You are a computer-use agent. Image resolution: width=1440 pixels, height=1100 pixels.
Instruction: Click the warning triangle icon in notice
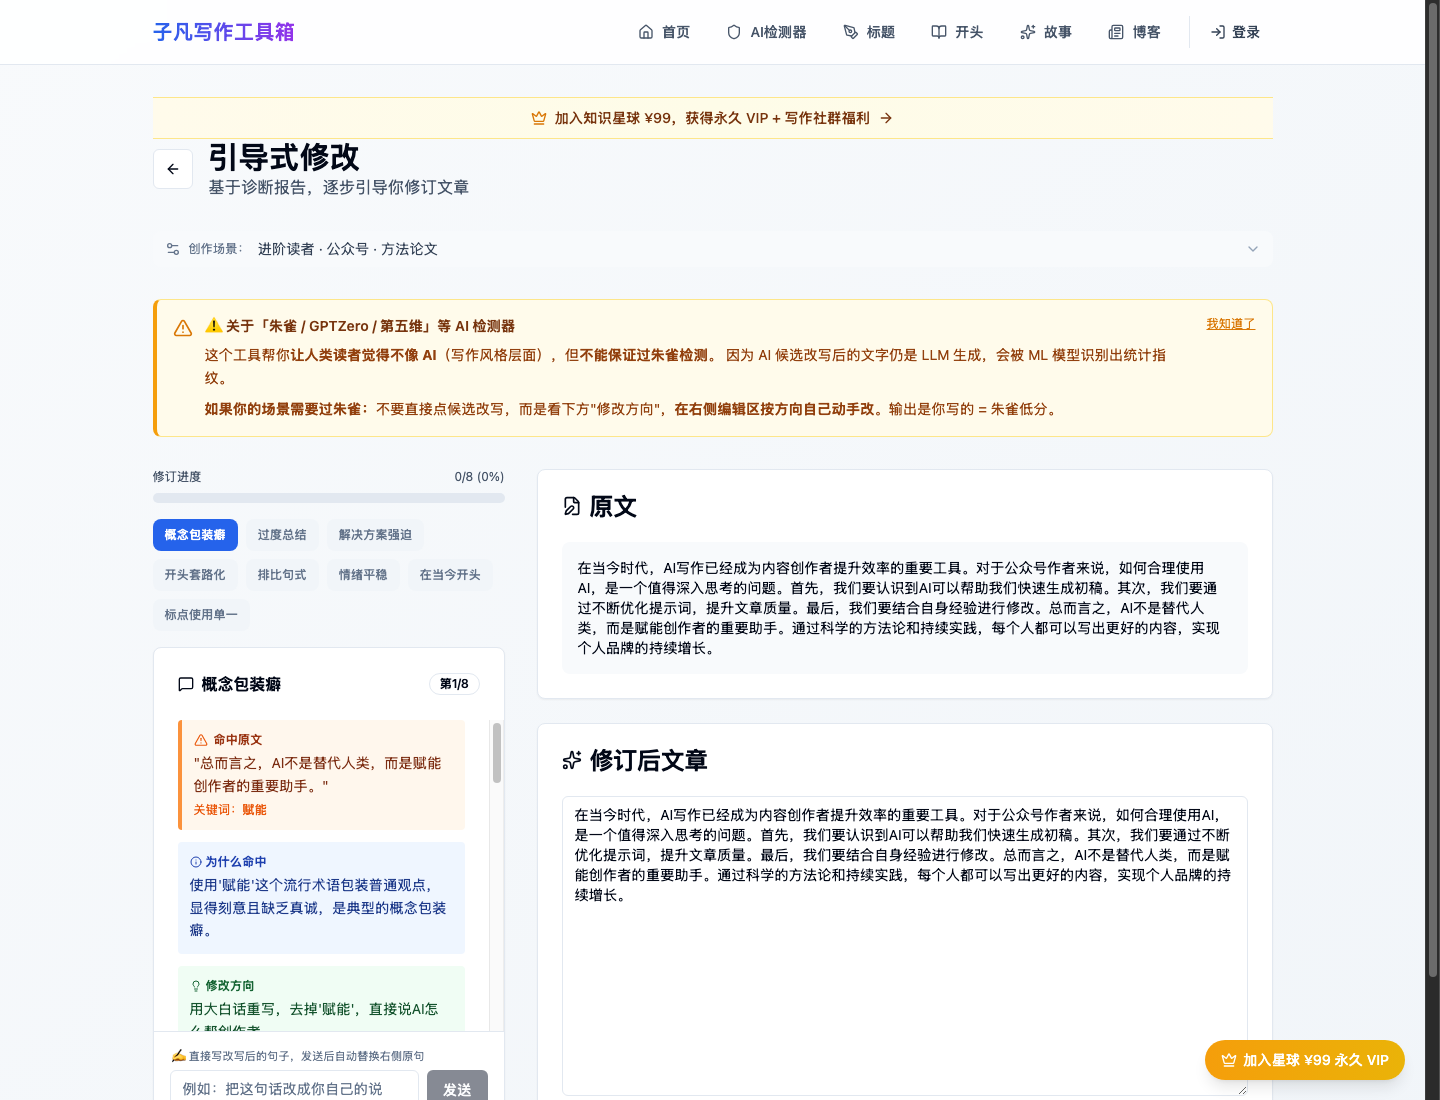click(183, 328)
